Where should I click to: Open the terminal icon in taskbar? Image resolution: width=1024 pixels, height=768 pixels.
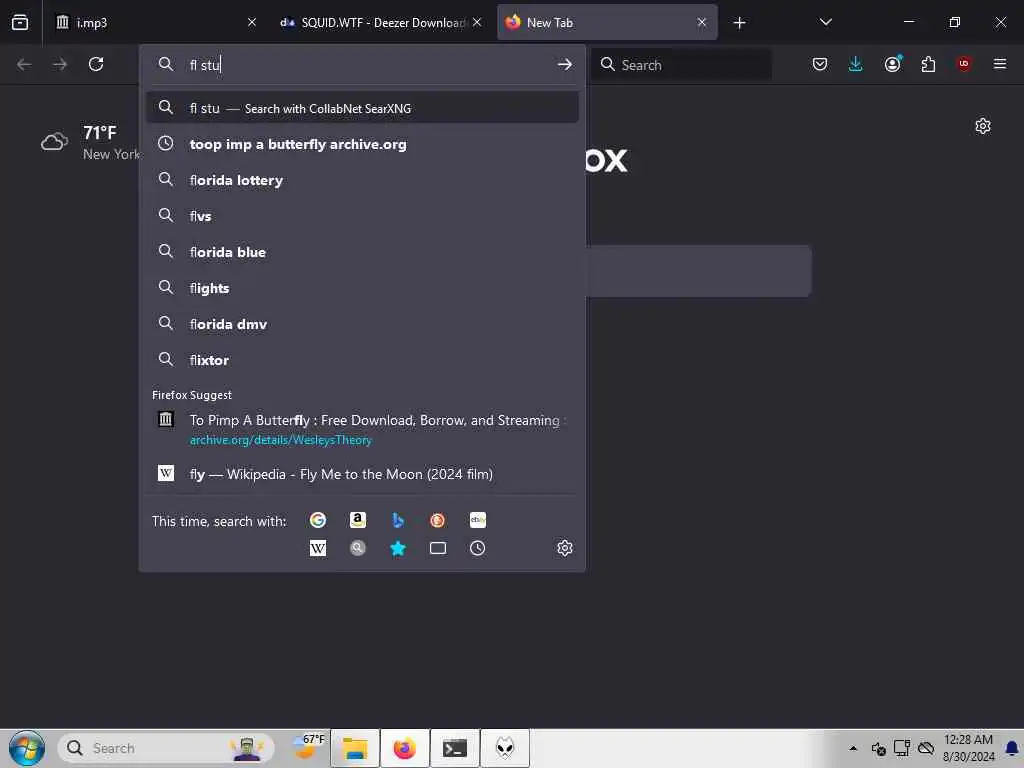pos(455,748)
